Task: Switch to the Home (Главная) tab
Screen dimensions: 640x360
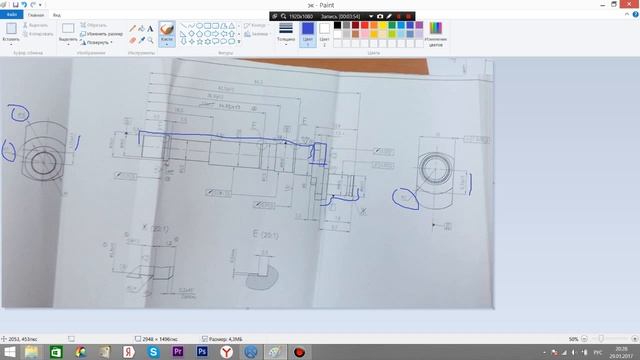Action: [36, 15]
